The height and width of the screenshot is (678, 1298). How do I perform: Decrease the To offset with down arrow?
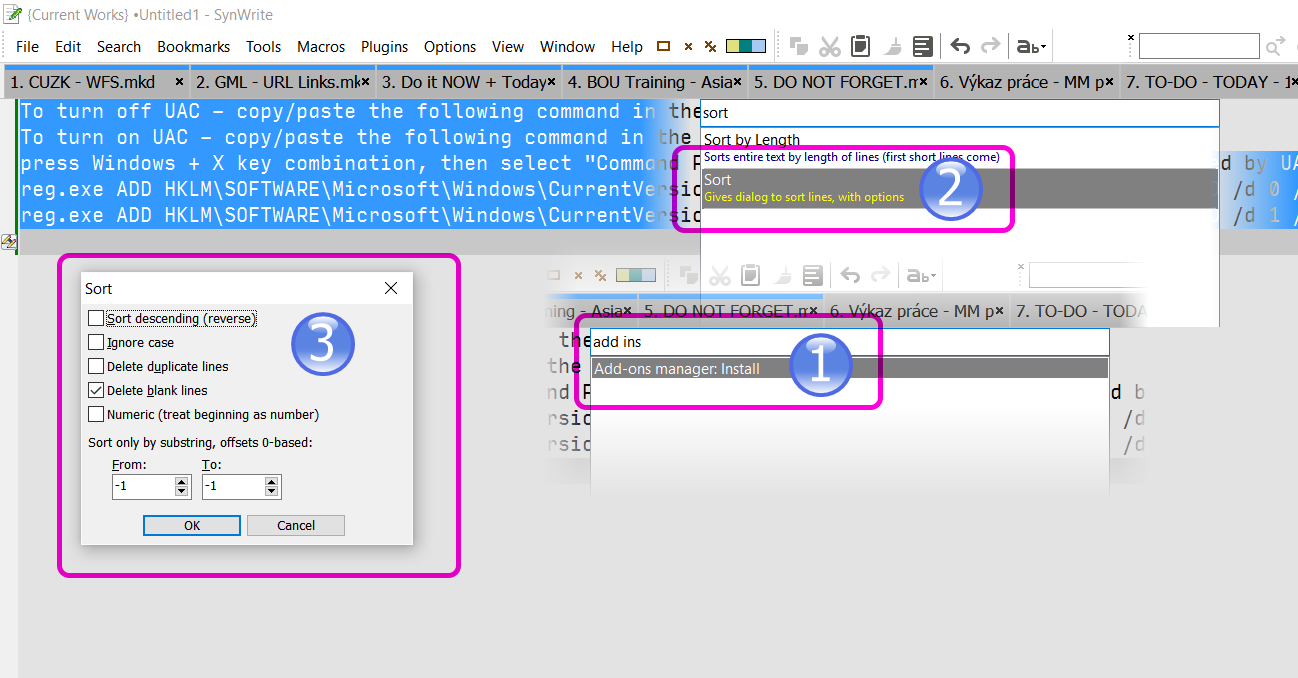271,492
